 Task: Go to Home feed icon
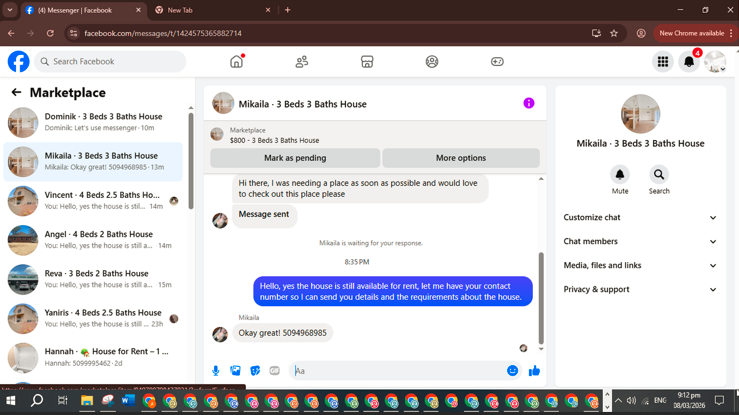237,62
